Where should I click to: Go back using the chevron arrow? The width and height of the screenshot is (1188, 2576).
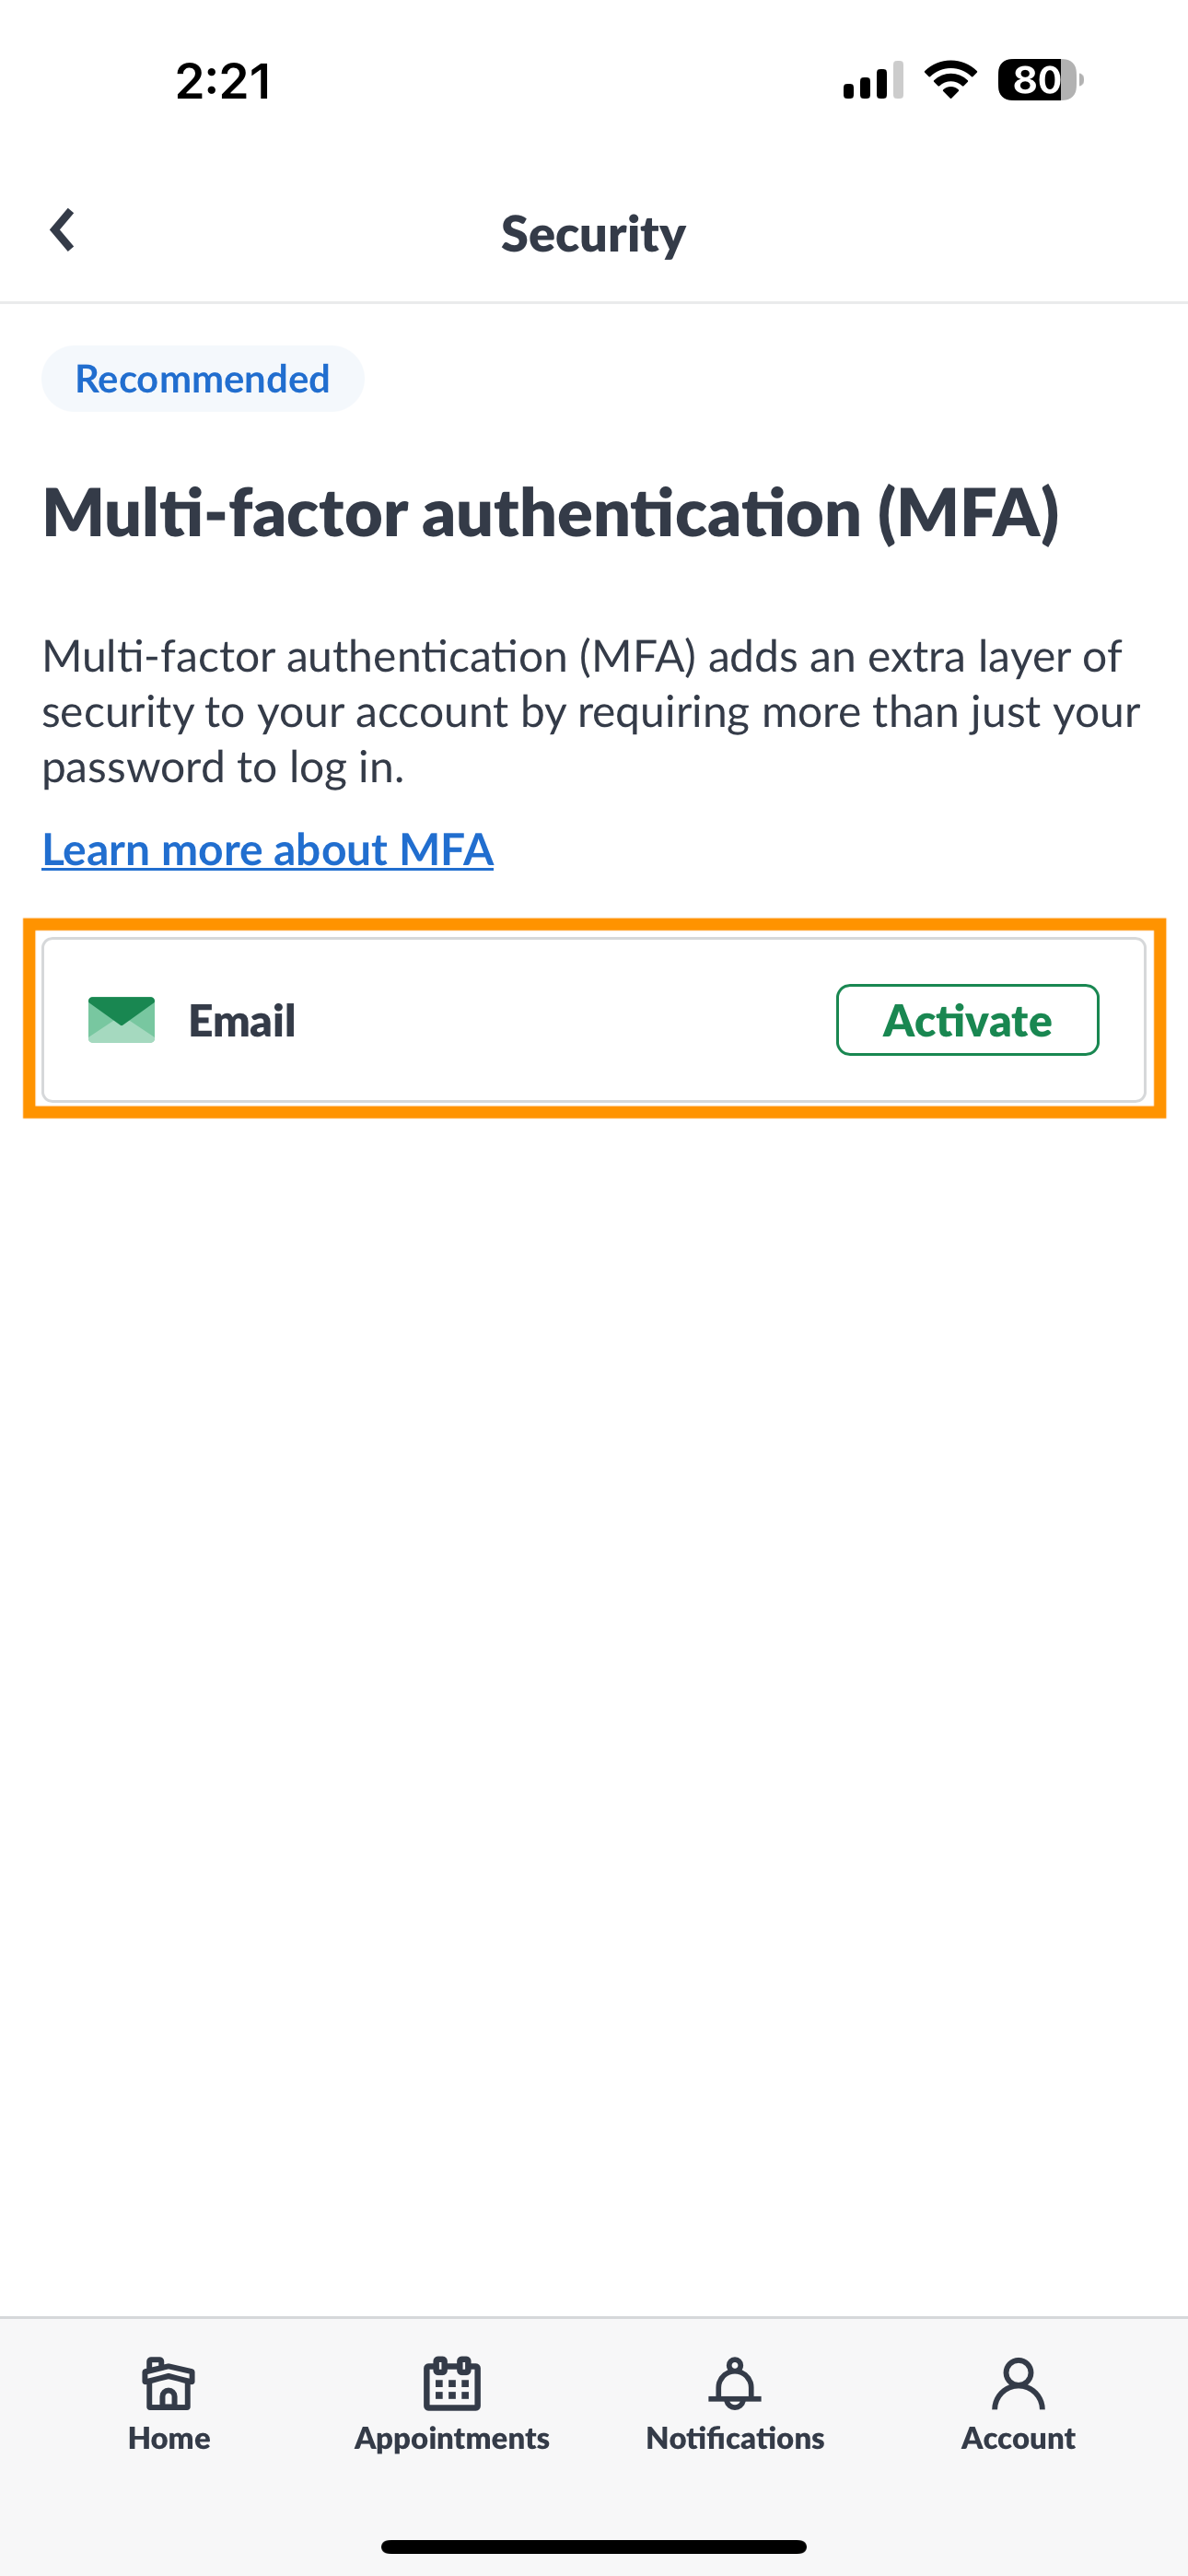(x=62, y=230)
